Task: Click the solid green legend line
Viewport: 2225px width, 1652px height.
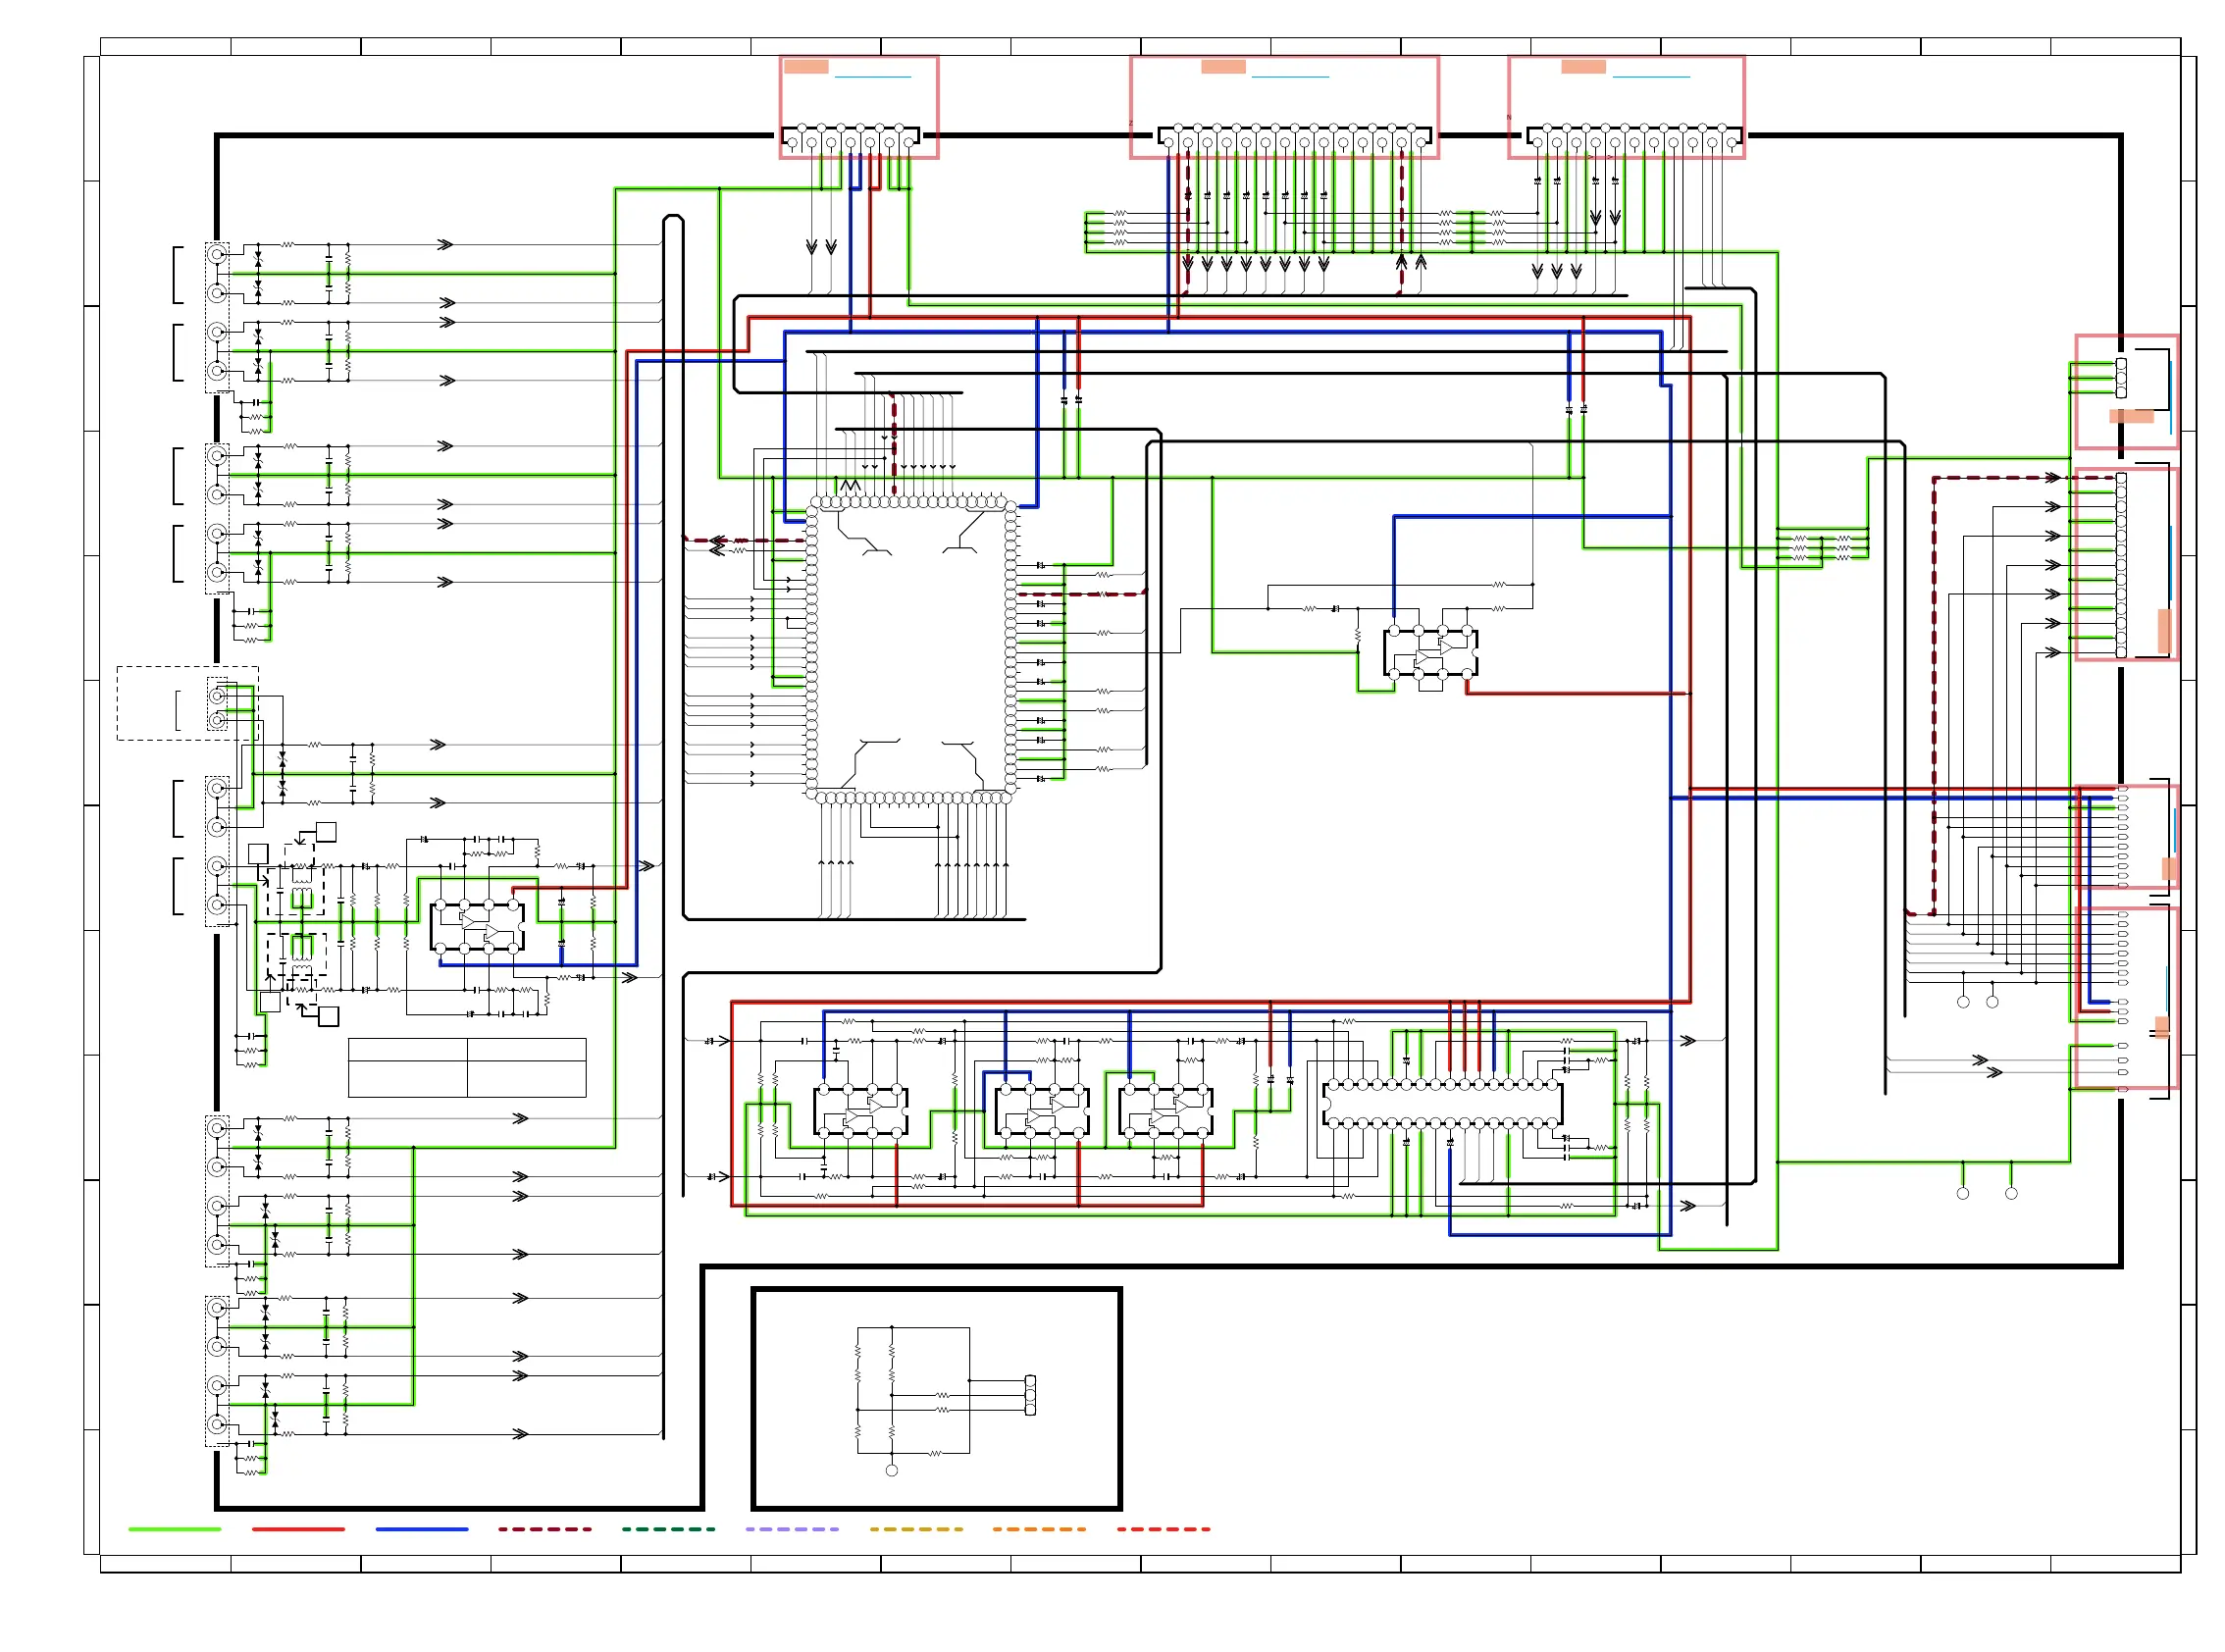Action: (x=174, y=1529)
